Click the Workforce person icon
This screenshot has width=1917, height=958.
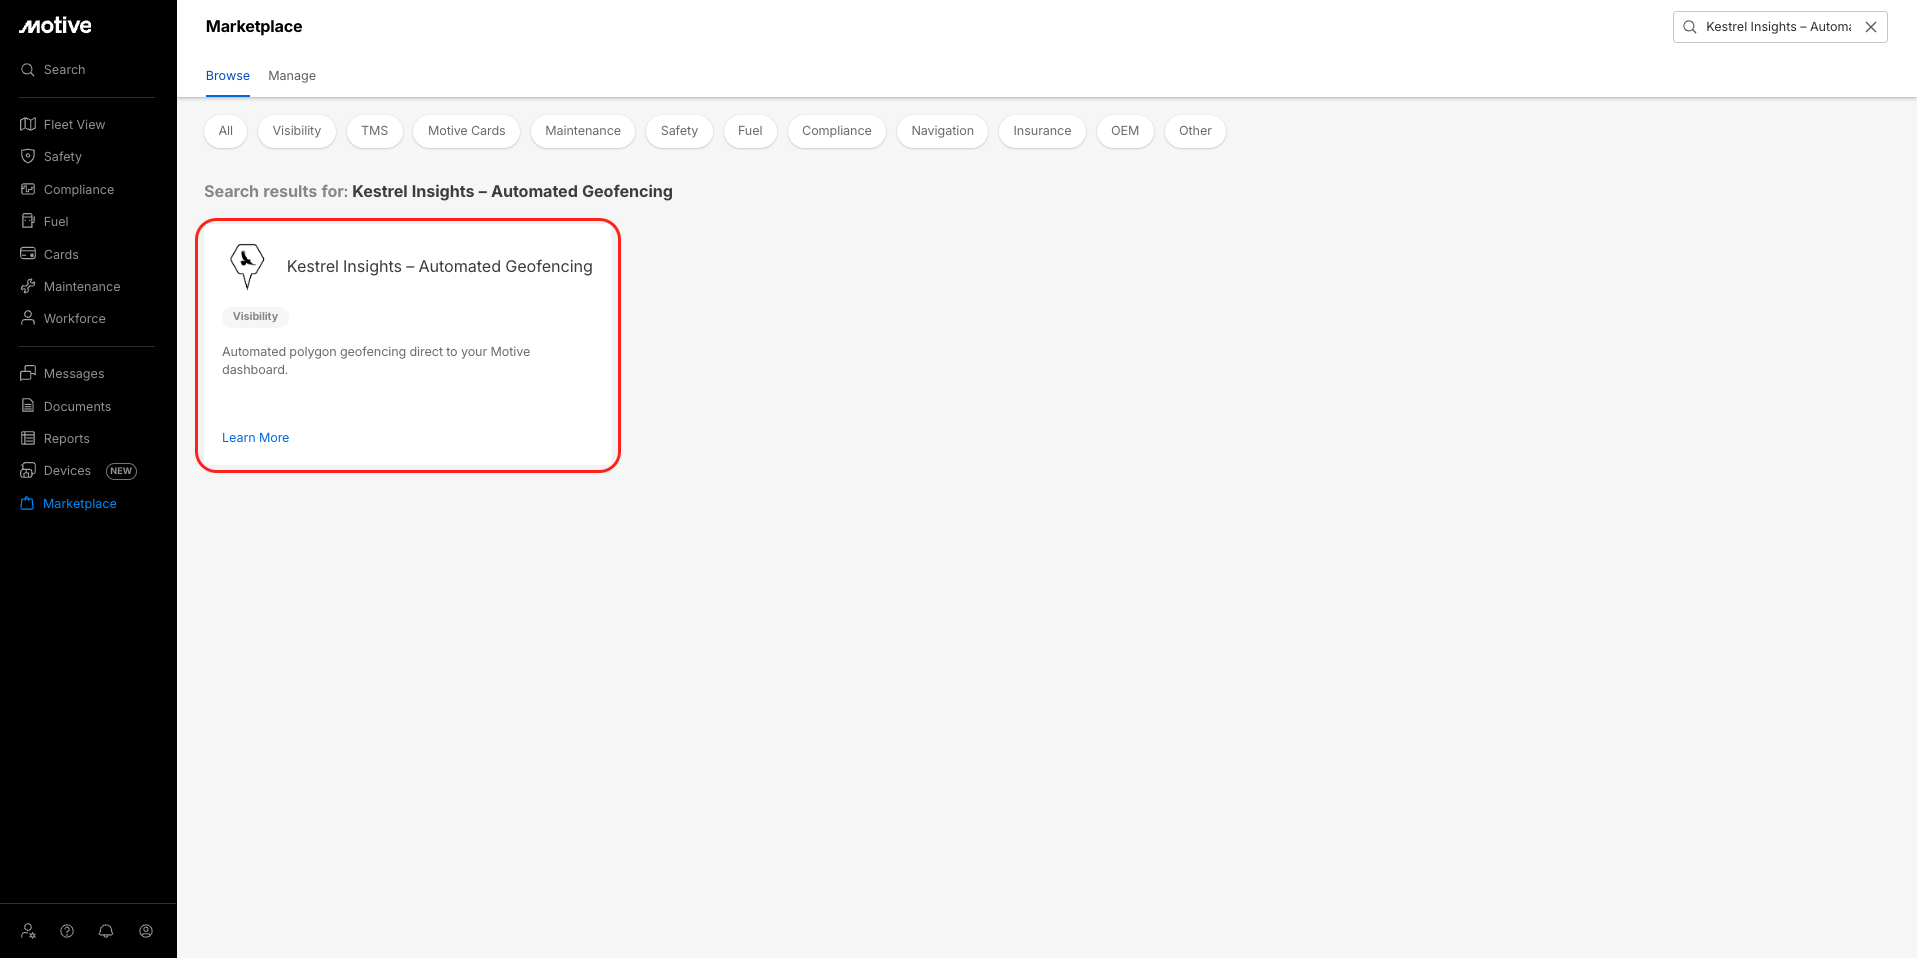point(28,318)
